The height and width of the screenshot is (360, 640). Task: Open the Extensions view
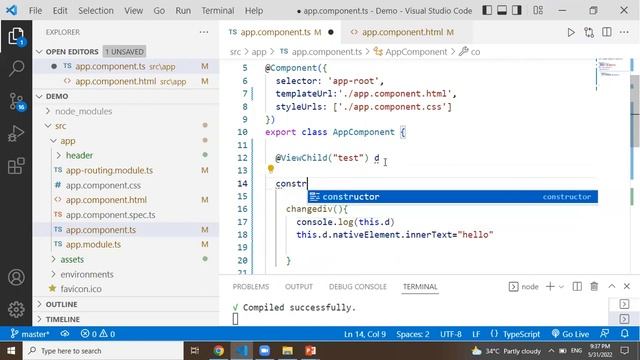click(x=16, y=166)
